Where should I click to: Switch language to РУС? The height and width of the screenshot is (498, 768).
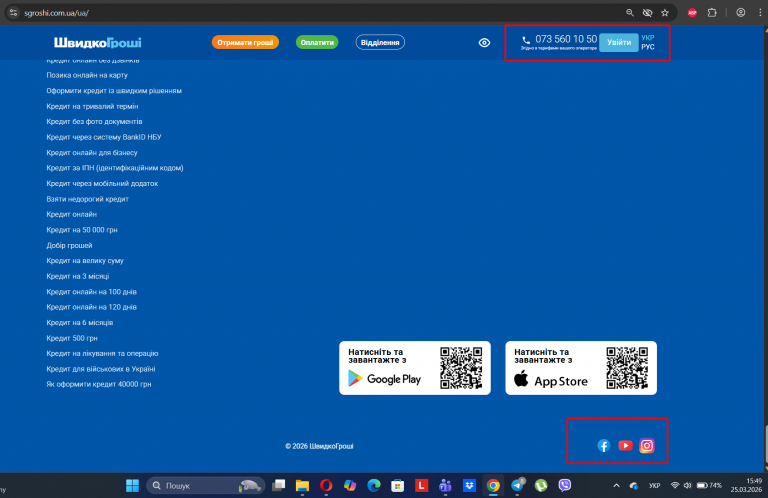(x=648, y=47)
